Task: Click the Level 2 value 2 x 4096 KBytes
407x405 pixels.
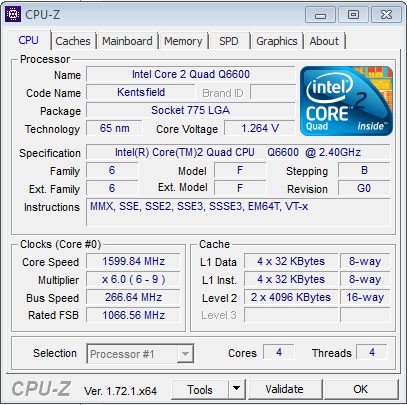Action: pos(291,297)
